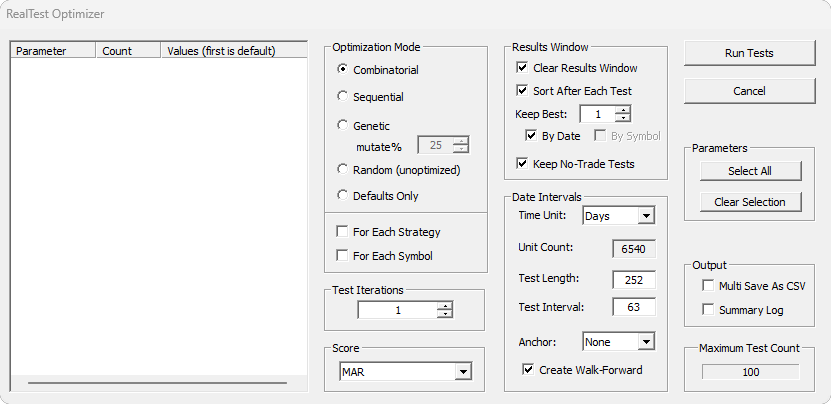This screenshot has width=831, height=404.
Task: Click Values (first is default) header
Action: (234, 50)
